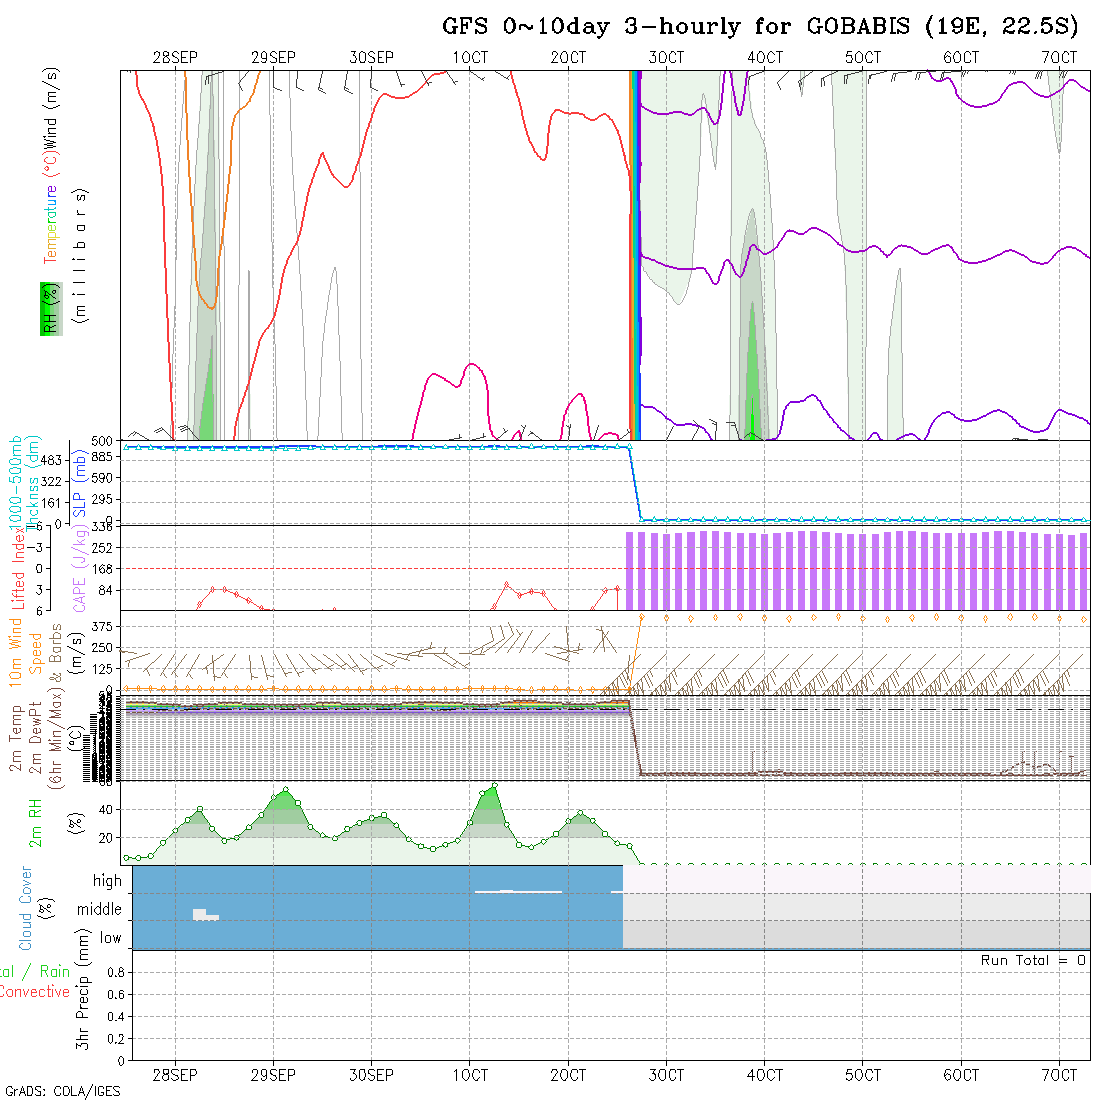Click the 'high' cloud cover row label
This screenshot has width=1100, height=1100.
[107, 881]
